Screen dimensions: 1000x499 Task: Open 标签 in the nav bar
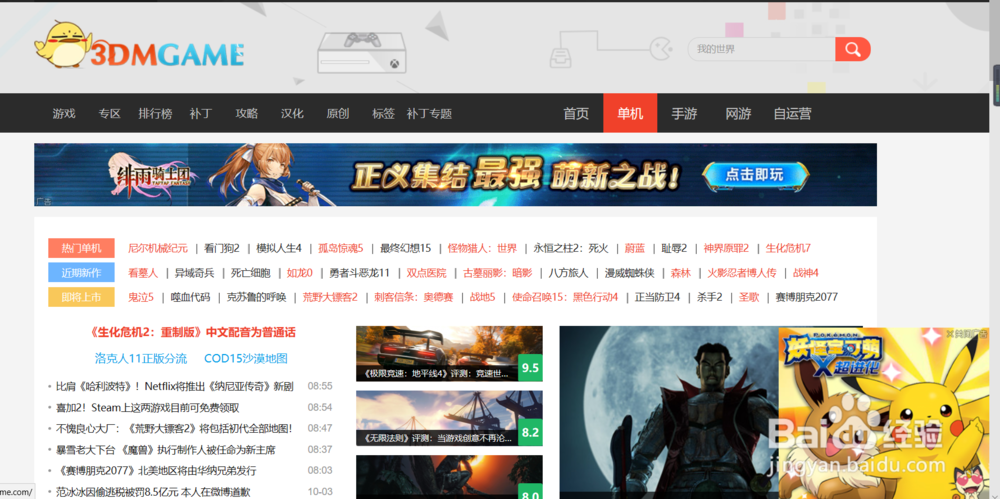[383, 114]
